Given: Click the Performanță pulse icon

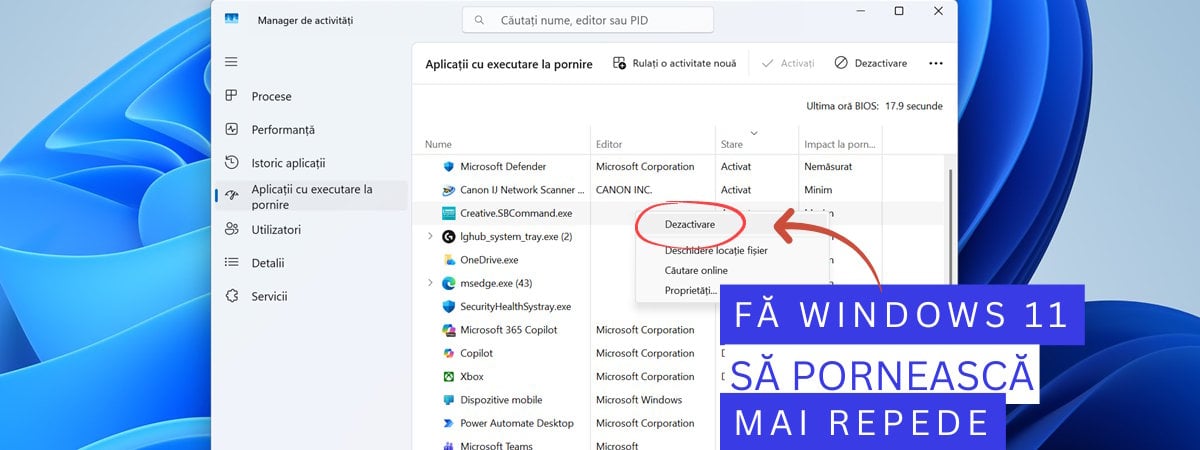Looking at the screenshot, I should (x=232, y=129).
